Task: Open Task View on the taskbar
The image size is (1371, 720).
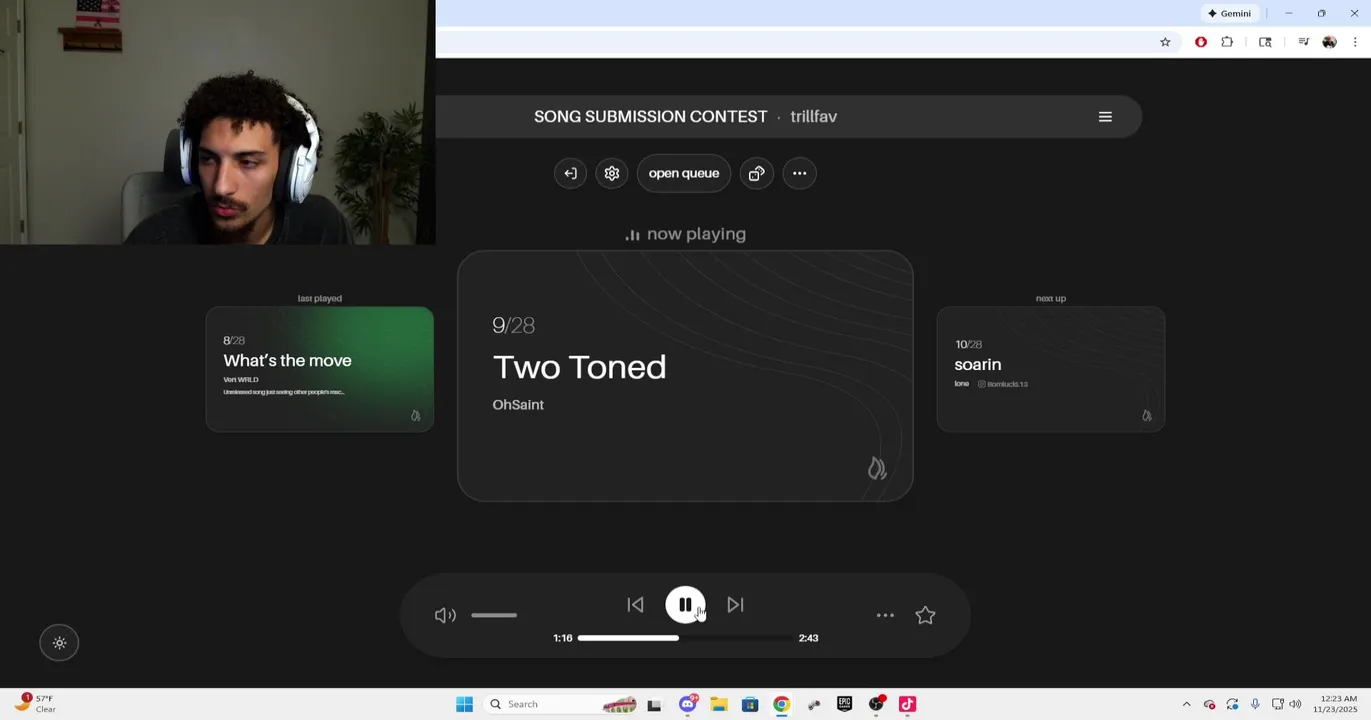Action: (x=654, y=704)
